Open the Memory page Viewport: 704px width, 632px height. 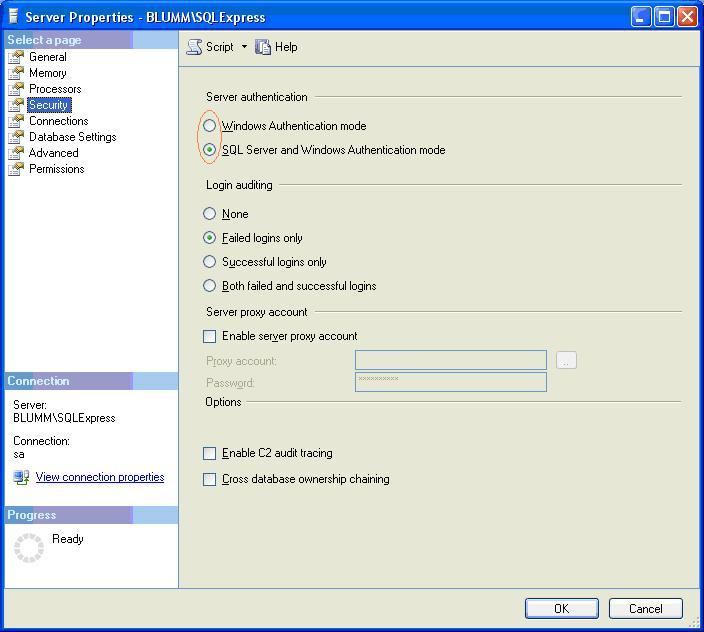[48, 73]
